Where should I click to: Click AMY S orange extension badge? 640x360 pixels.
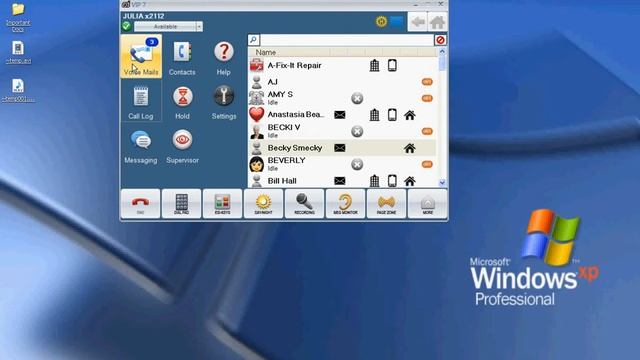point(427,98)
